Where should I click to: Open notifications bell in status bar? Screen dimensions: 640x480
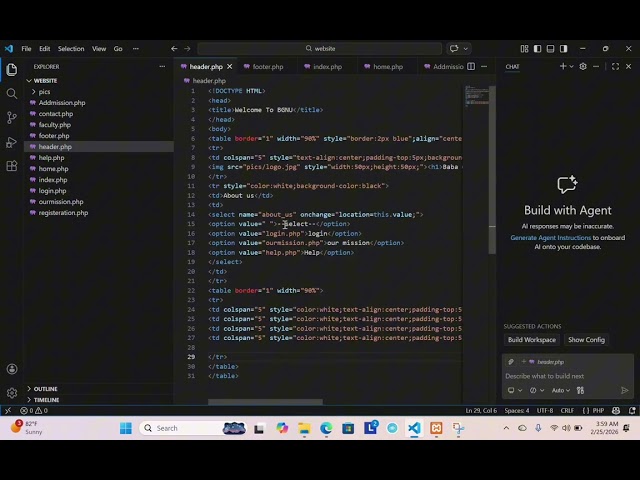[632, 411]
